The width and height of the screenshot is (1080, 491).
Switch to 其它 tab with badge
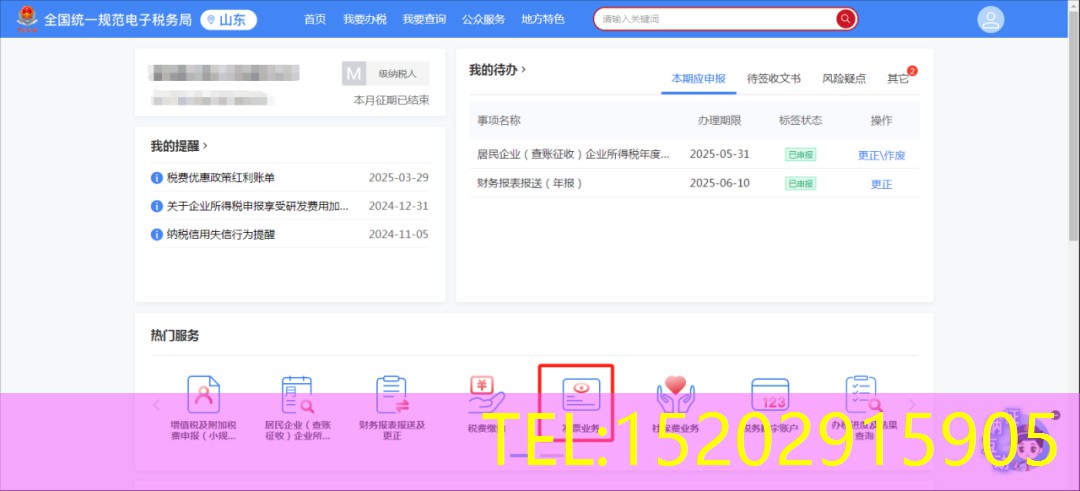click(898, 79)
